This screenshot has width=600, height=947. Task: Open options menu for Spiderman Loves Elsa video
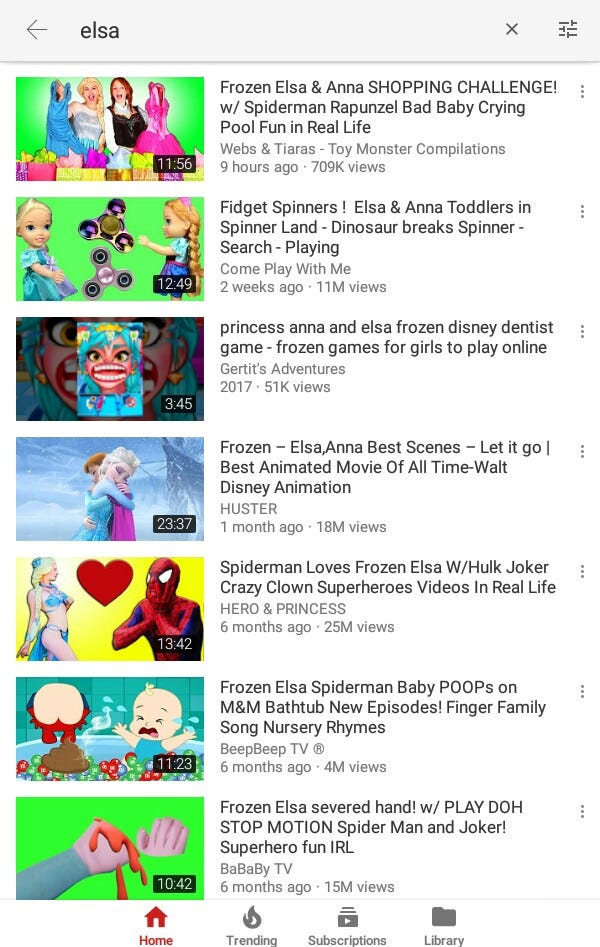coord(582,571)
